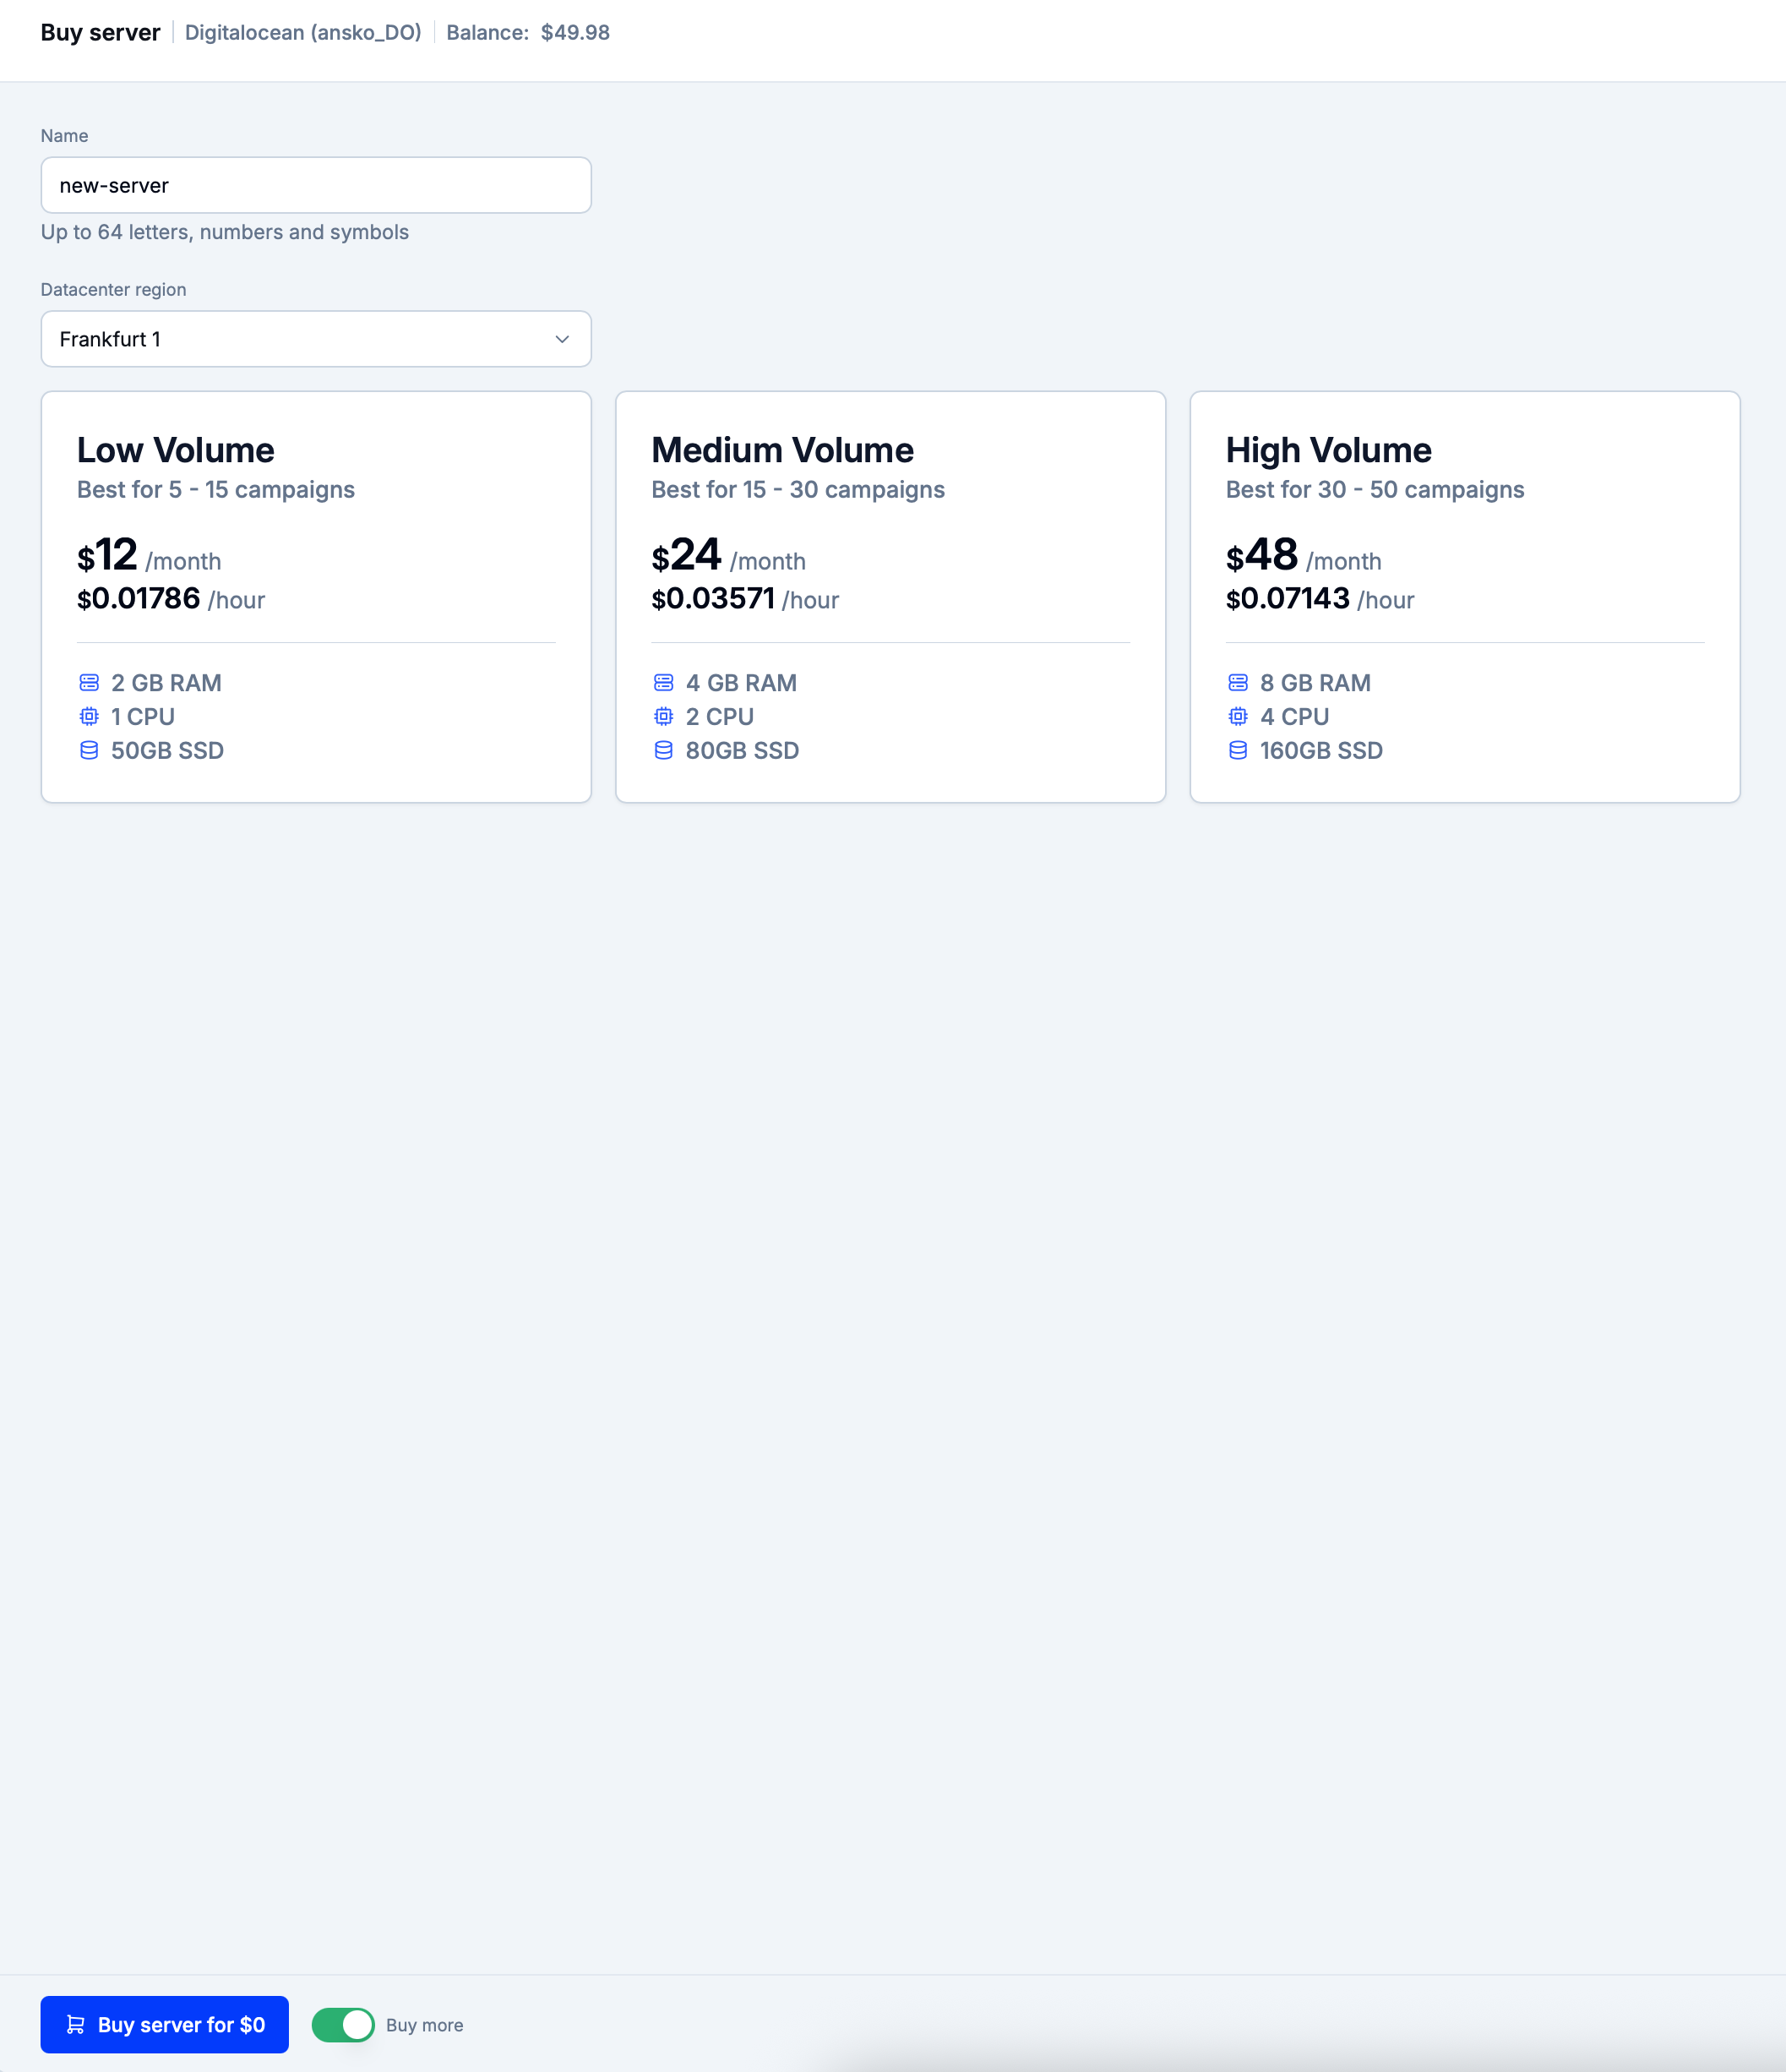Click the Up to 64 letters hint text
The width and height of the screenshot is (1786, 2072).
click(x=225, y=232)
